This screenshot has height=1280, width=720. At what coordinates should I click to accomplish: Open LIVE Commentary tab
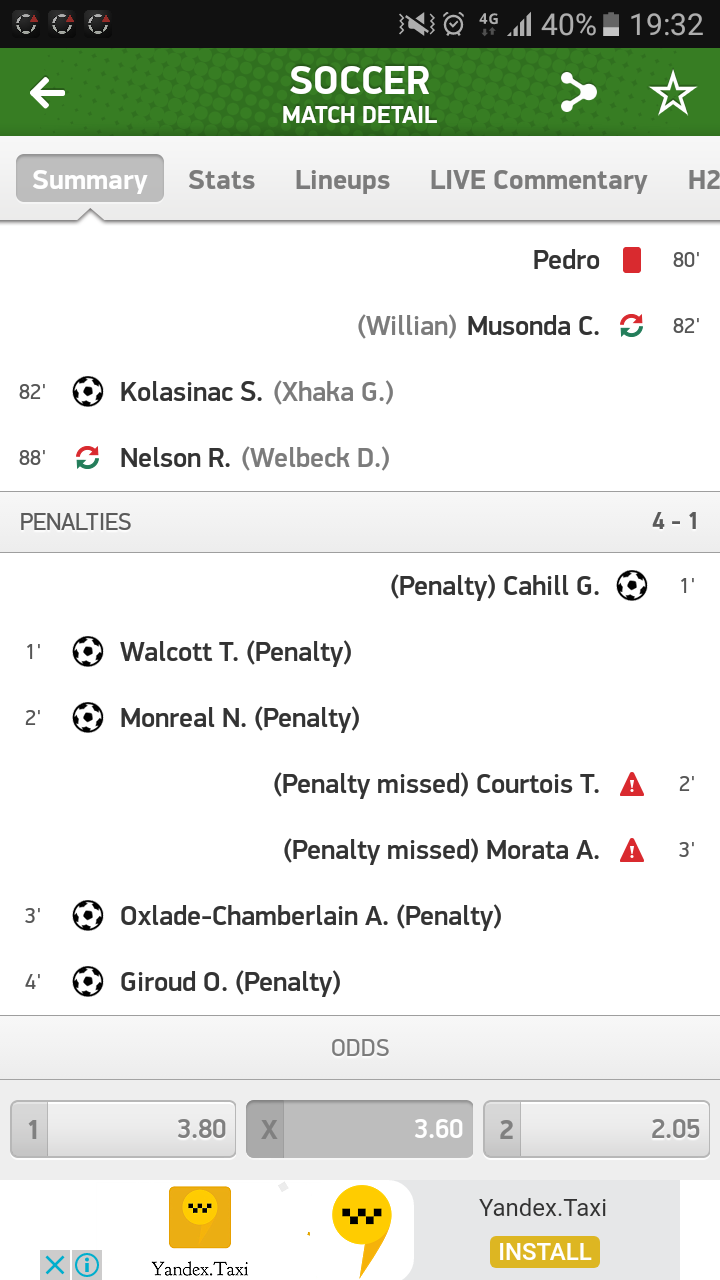click(x=538, y=180)
